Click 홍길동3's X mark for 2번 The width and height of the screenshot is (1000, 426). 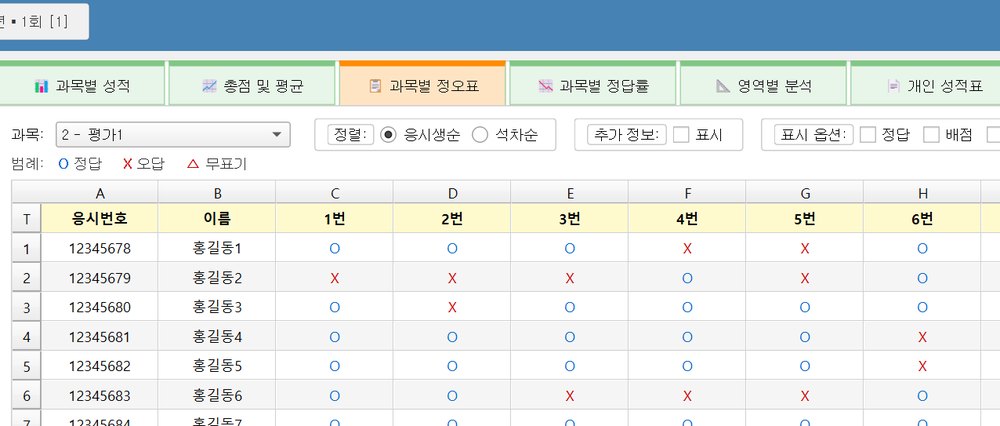(x=452, y=307)
